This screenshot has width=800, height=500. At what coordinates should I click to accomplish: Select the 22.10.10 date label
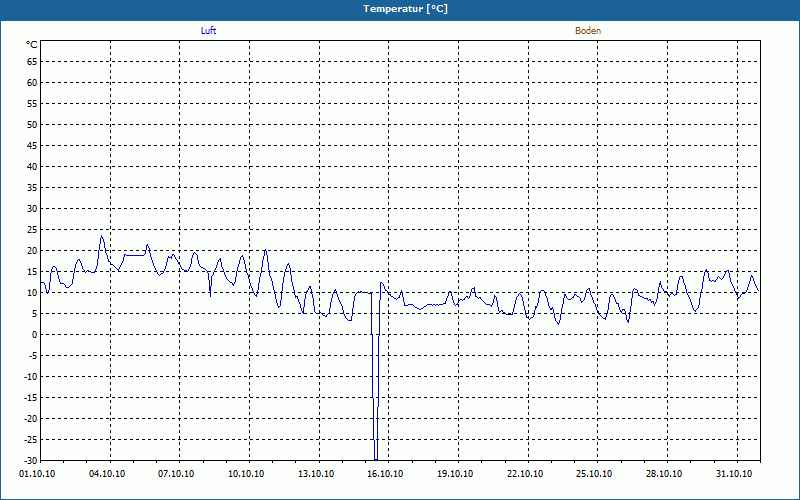coord(525,474)
